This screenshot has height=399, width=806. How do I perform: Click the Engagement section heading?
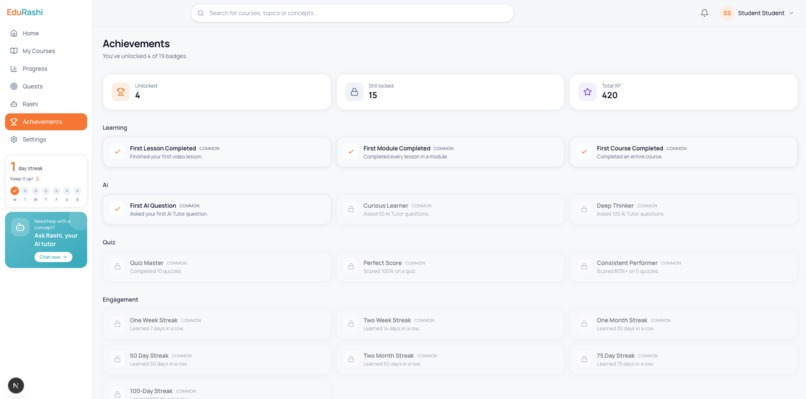(x=120, y=299)
